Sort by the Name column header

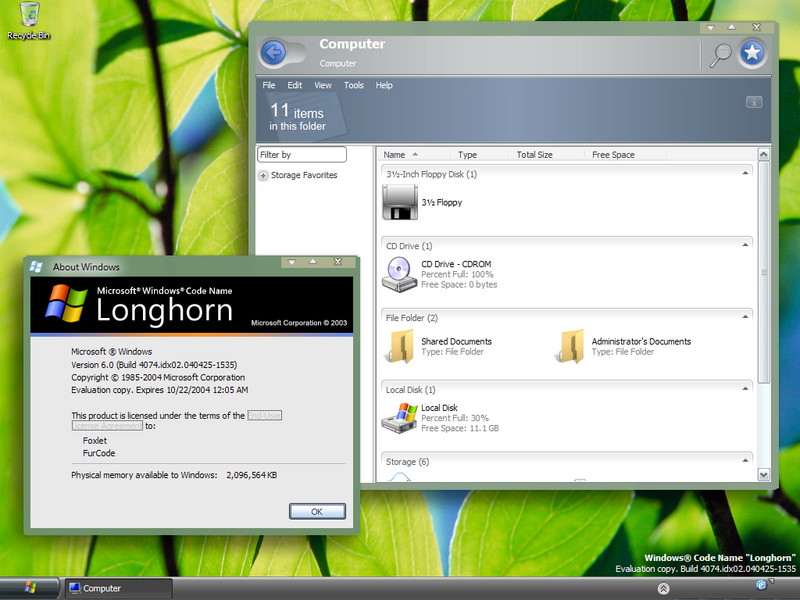pos(414,155)
